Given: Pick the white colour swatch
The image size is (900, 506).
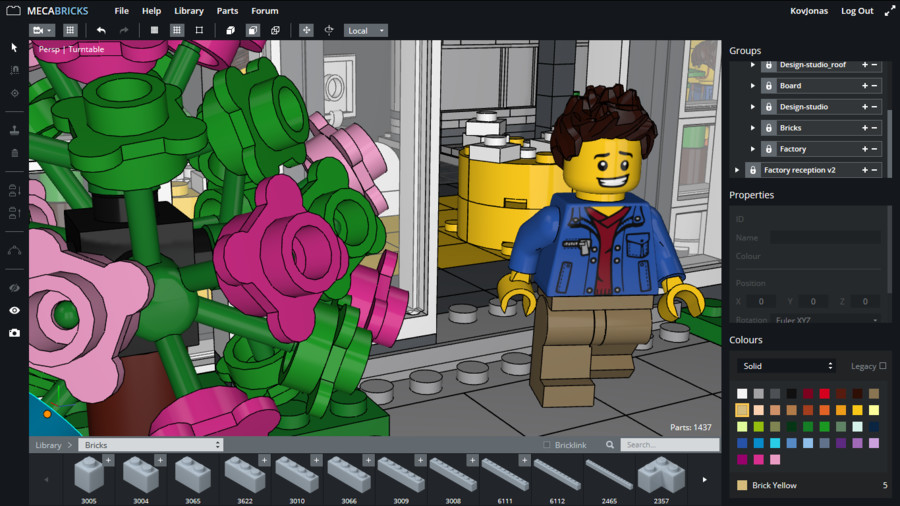Looking at the screenshot, I should click(742, 394).
